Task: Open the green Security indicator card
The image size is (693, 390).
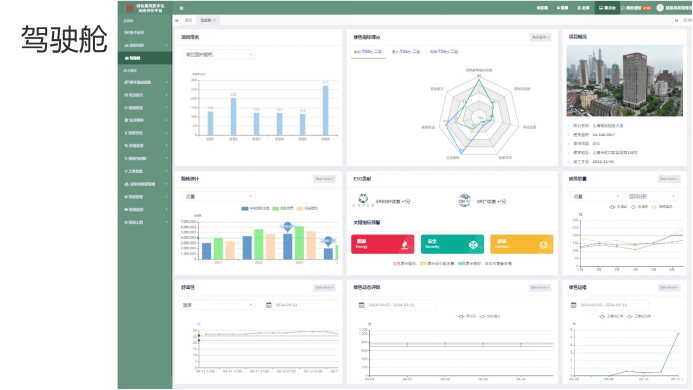Action: 452,244
